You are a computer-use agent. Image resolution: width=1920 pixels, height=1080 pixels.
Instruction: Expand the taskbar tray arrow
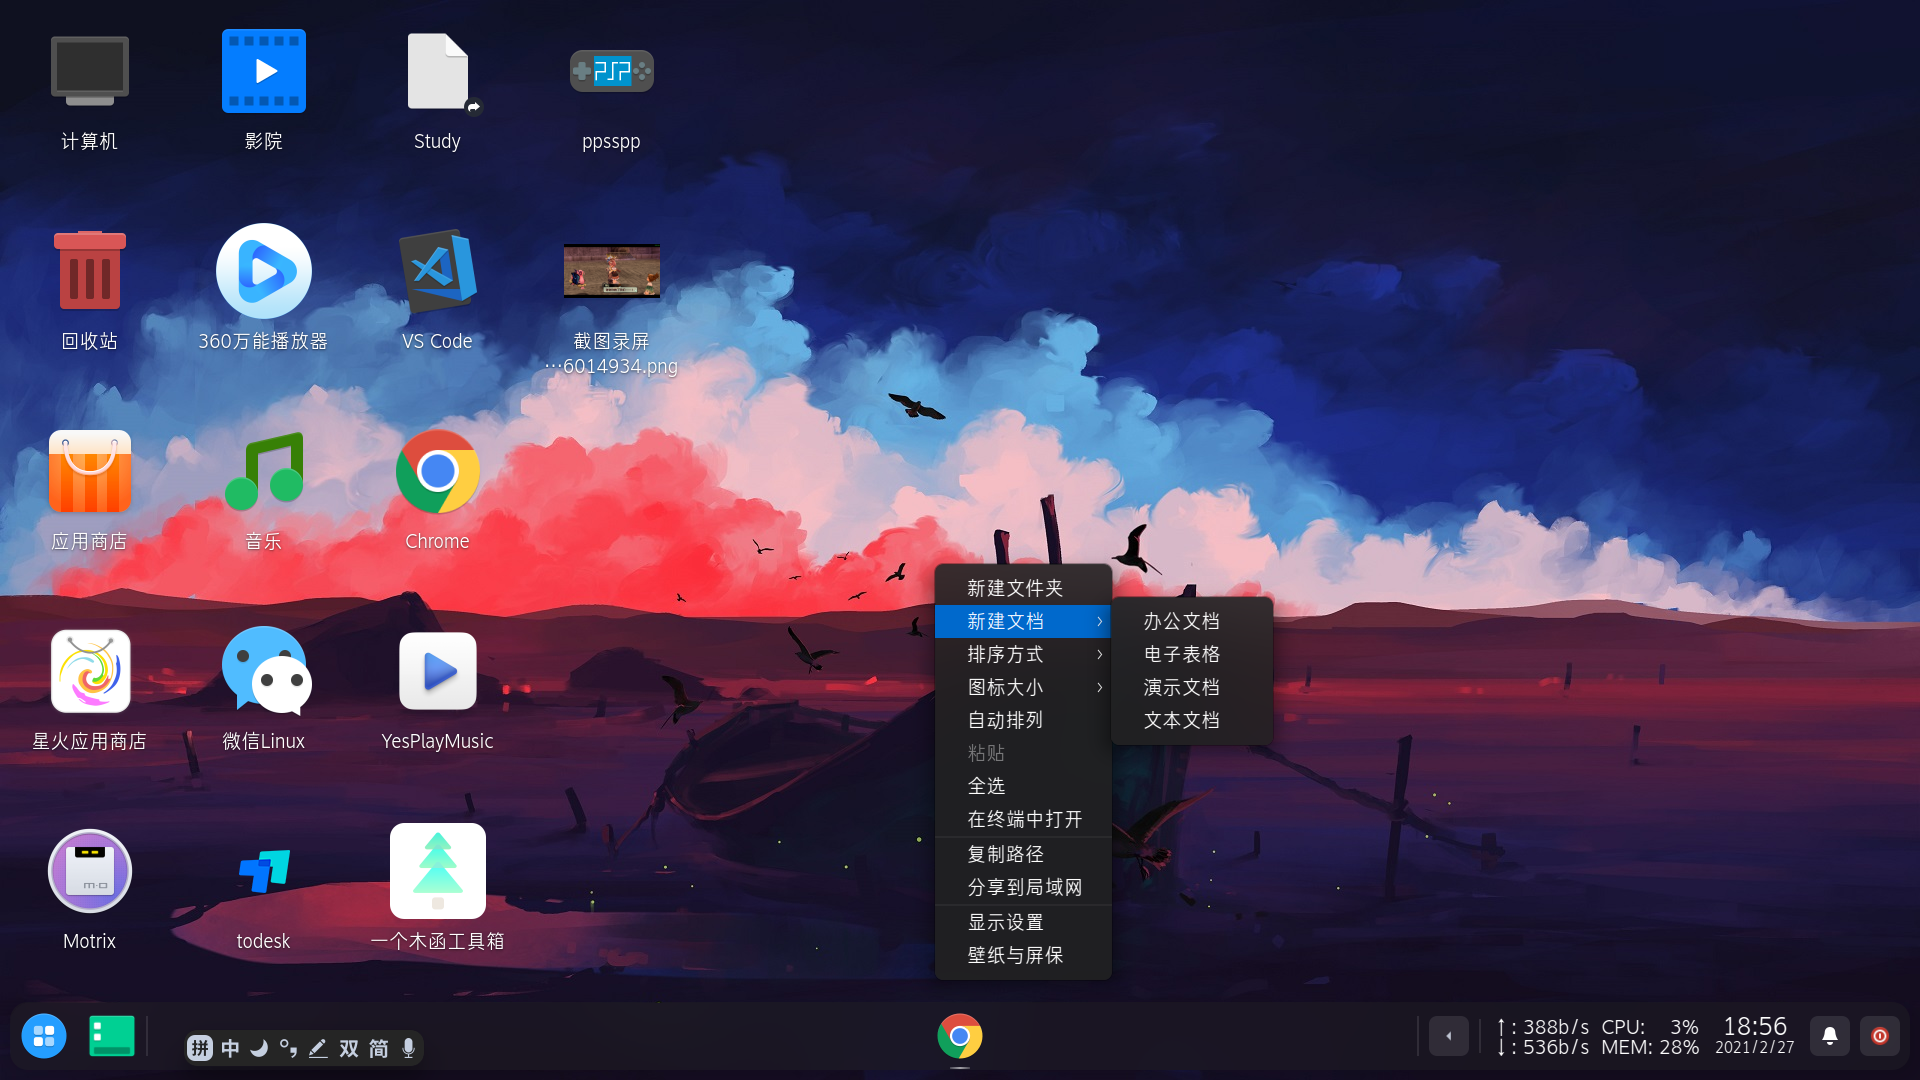(x=1448, y=1036)
